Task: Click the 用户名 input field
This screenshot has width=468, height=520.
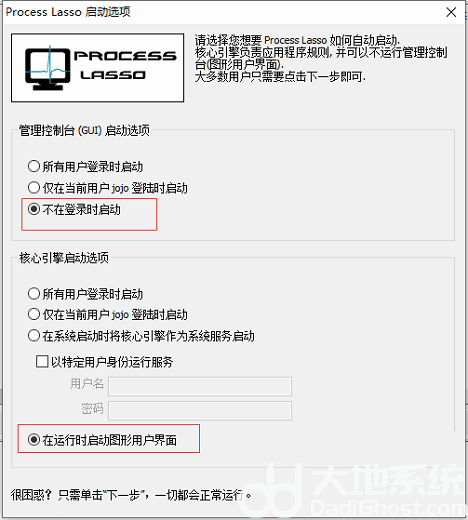Action: point(200,386)
